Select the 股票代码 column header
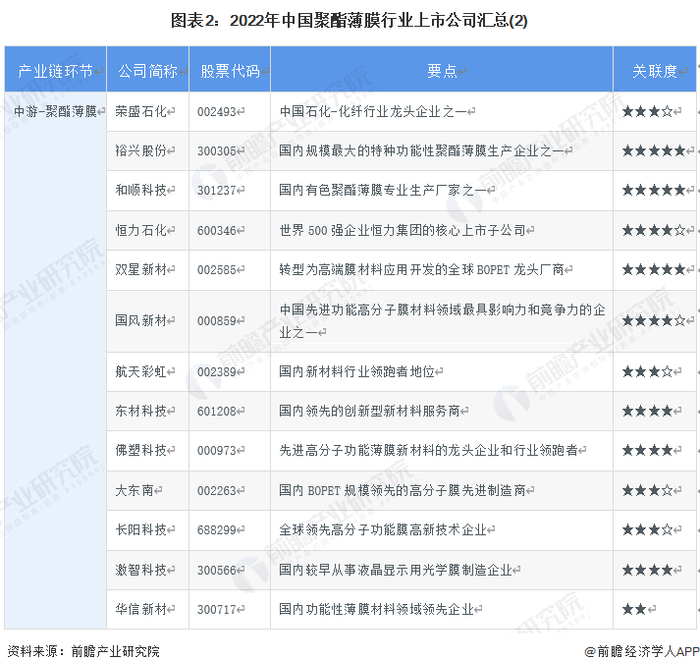Viewport: 700px width, 672px height. tap(230, 71)
